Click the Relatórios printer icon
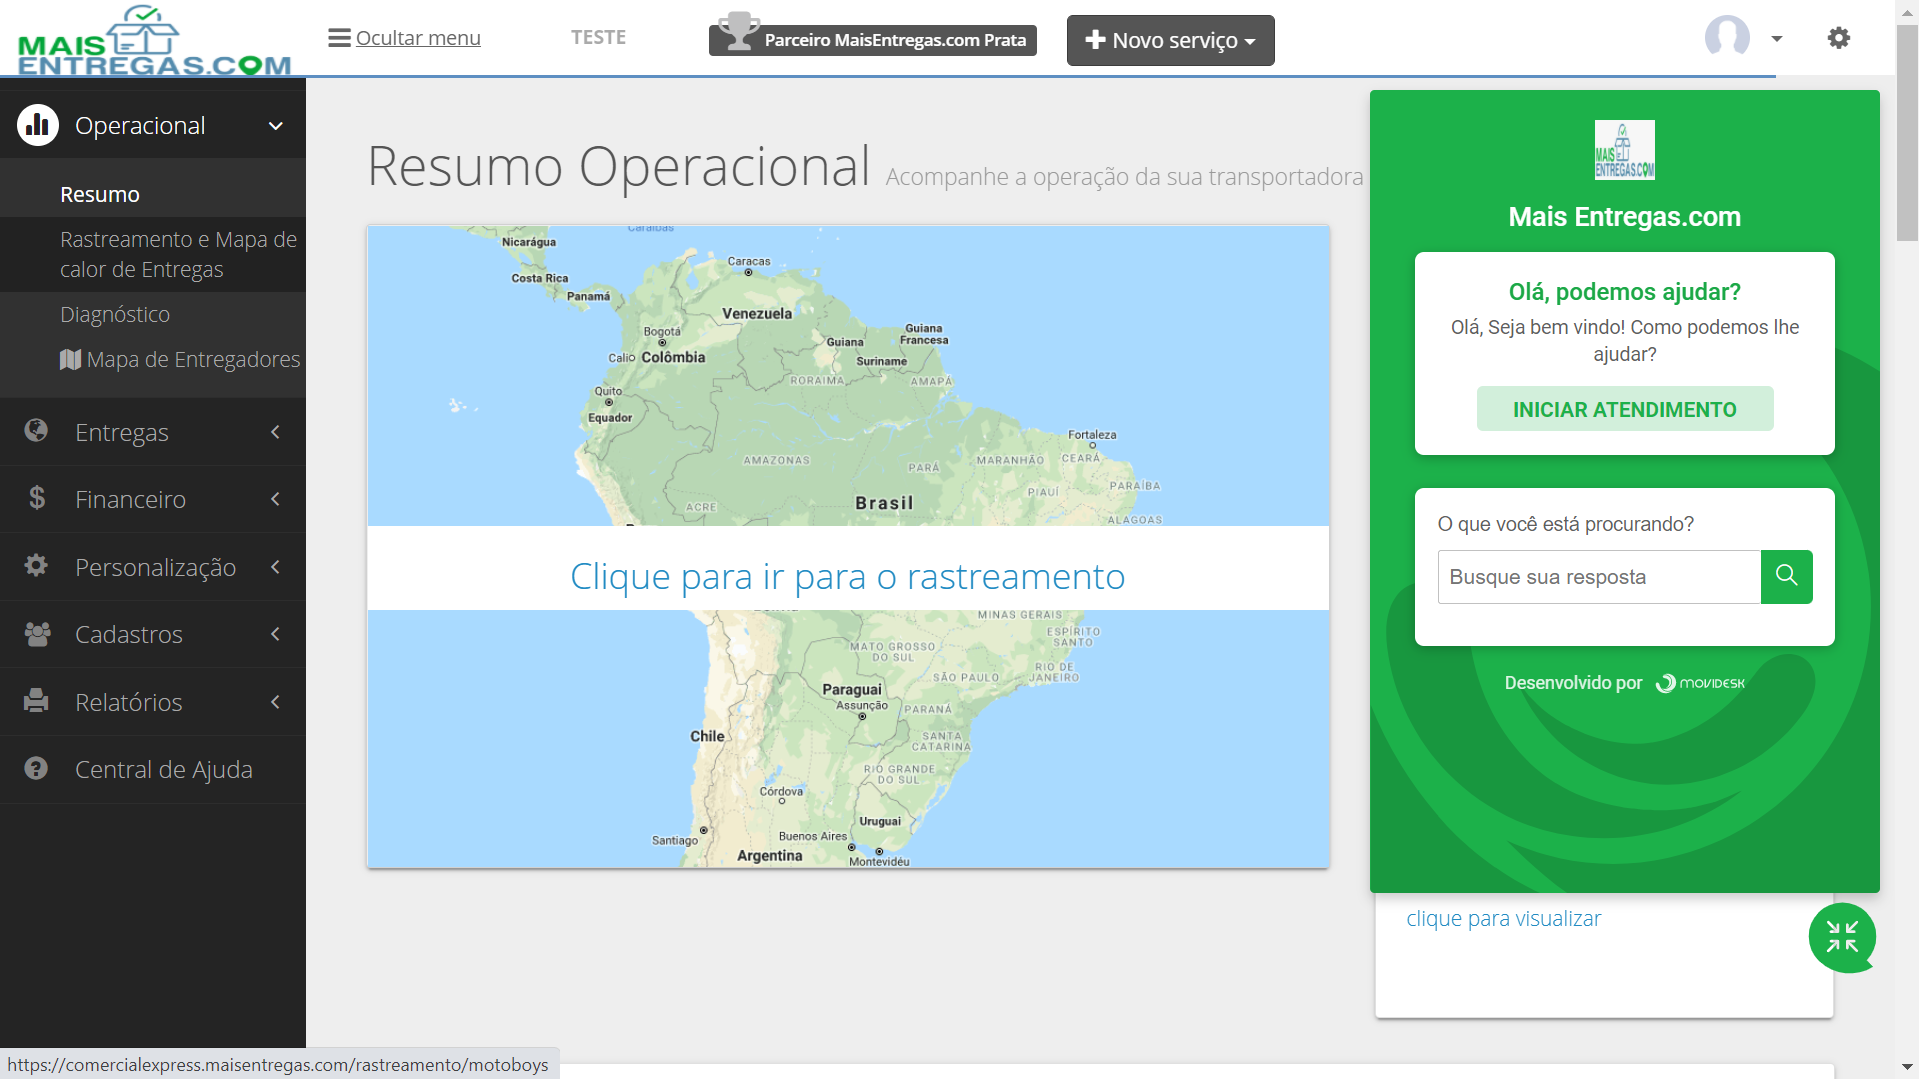The image size is (1919, 1079). tap(36, 701)
